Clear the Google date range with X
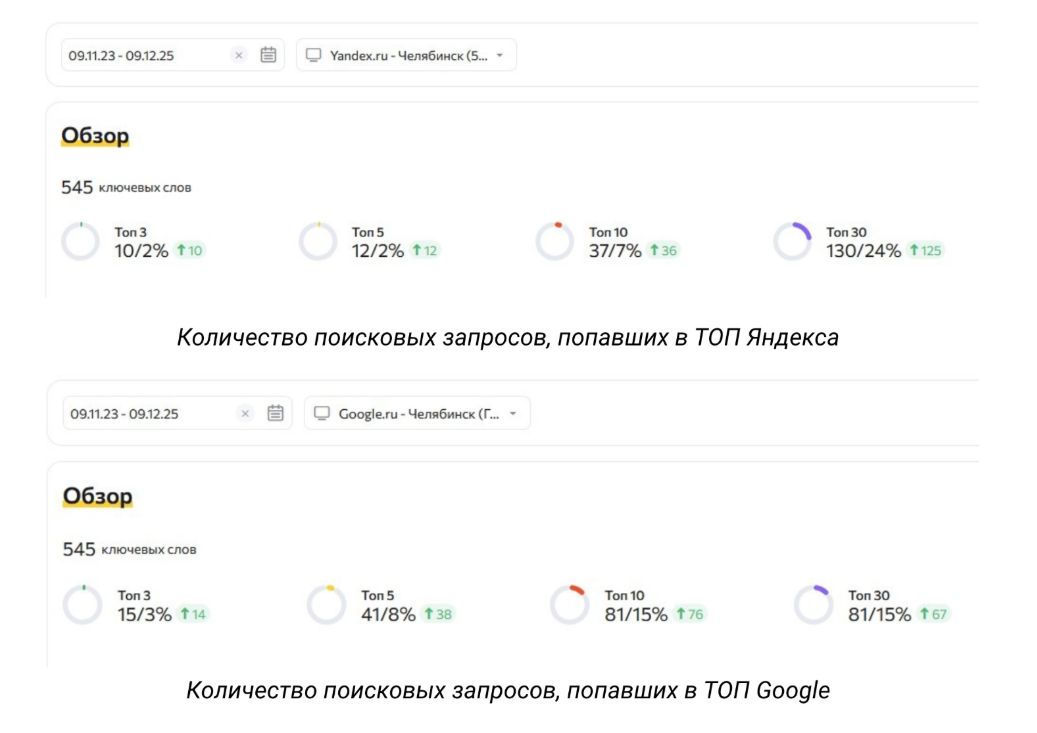The width and height of the screenshot is (1037, 733). [246, 413]
